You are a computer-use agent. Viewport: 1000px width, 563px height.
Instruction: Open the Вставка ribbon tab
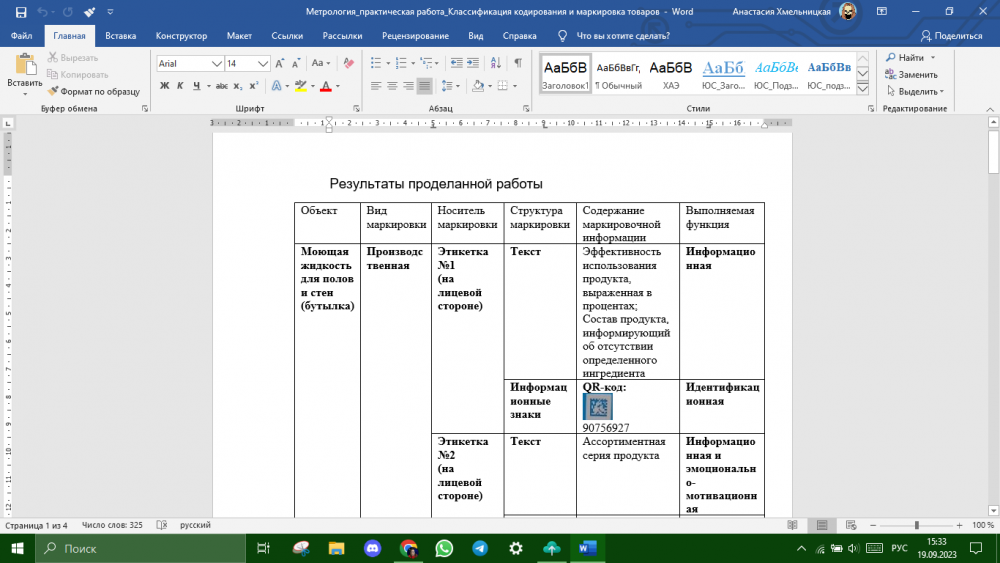coord(121,35)
